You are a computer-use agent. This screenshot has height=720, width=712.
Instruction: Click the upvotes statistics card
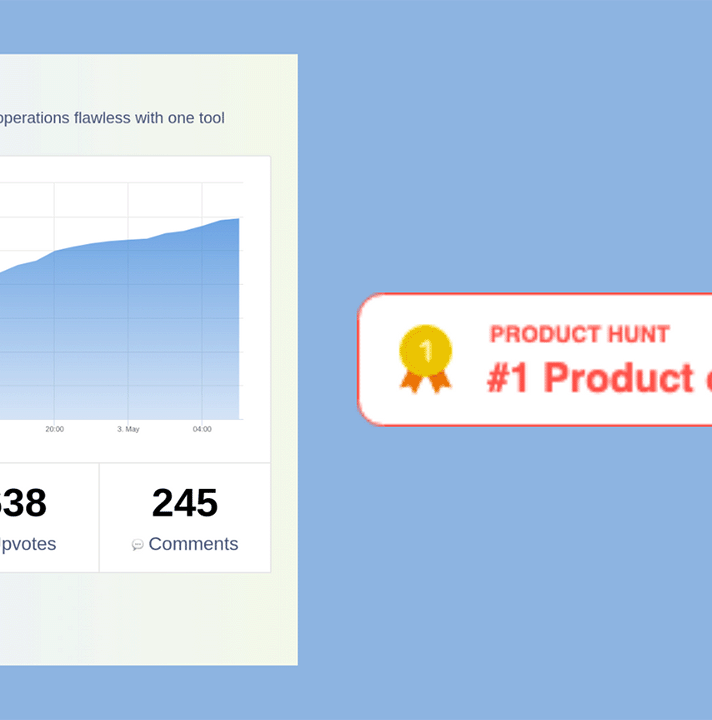[x=49, y=518]
